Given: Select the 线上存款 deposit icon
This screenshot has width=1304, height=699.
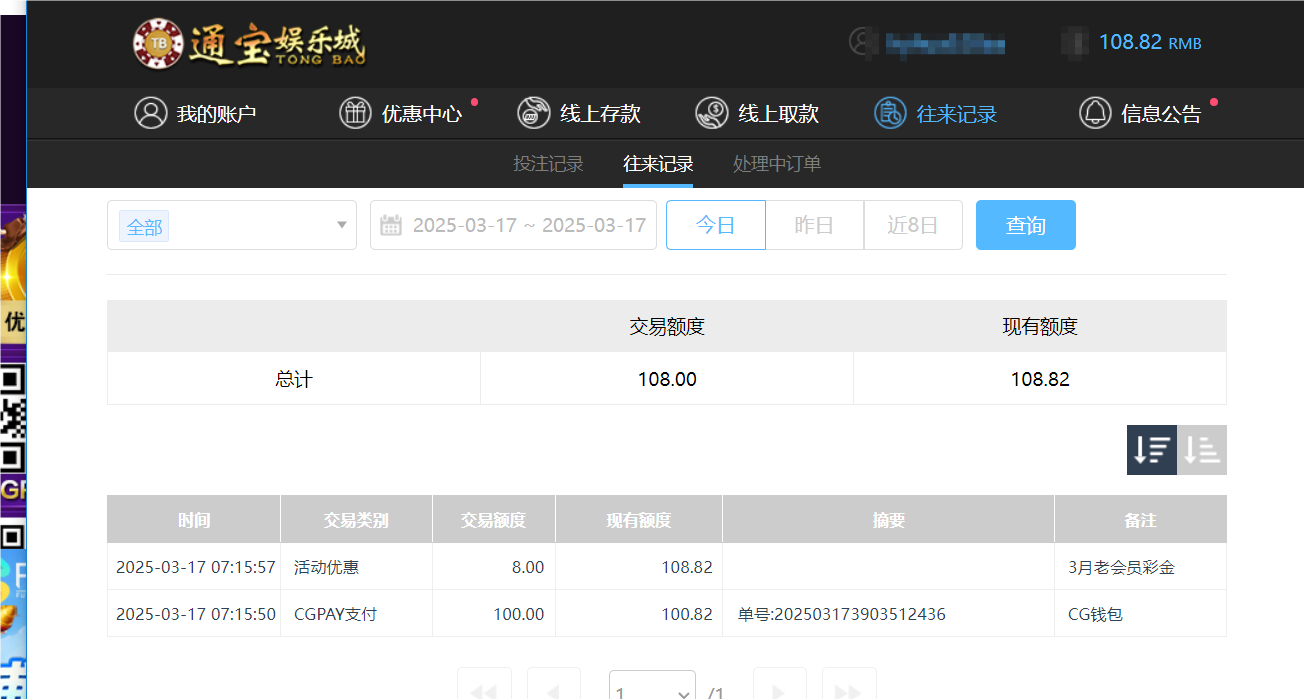Looking at the screenshot, I should point(534,113).
